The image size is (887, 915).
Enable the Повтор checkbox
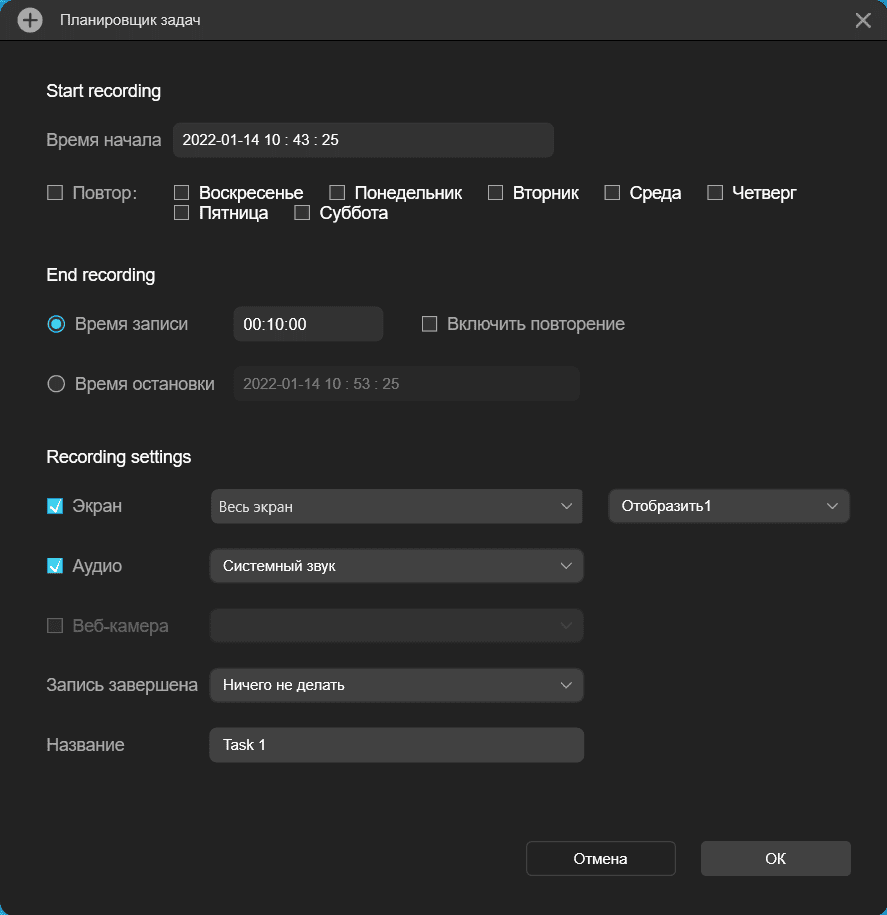click(x=55, y=193)
